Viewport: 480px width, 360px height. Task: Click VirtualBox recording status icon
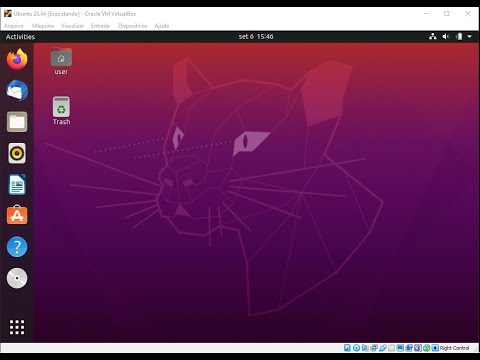[409, 348]
